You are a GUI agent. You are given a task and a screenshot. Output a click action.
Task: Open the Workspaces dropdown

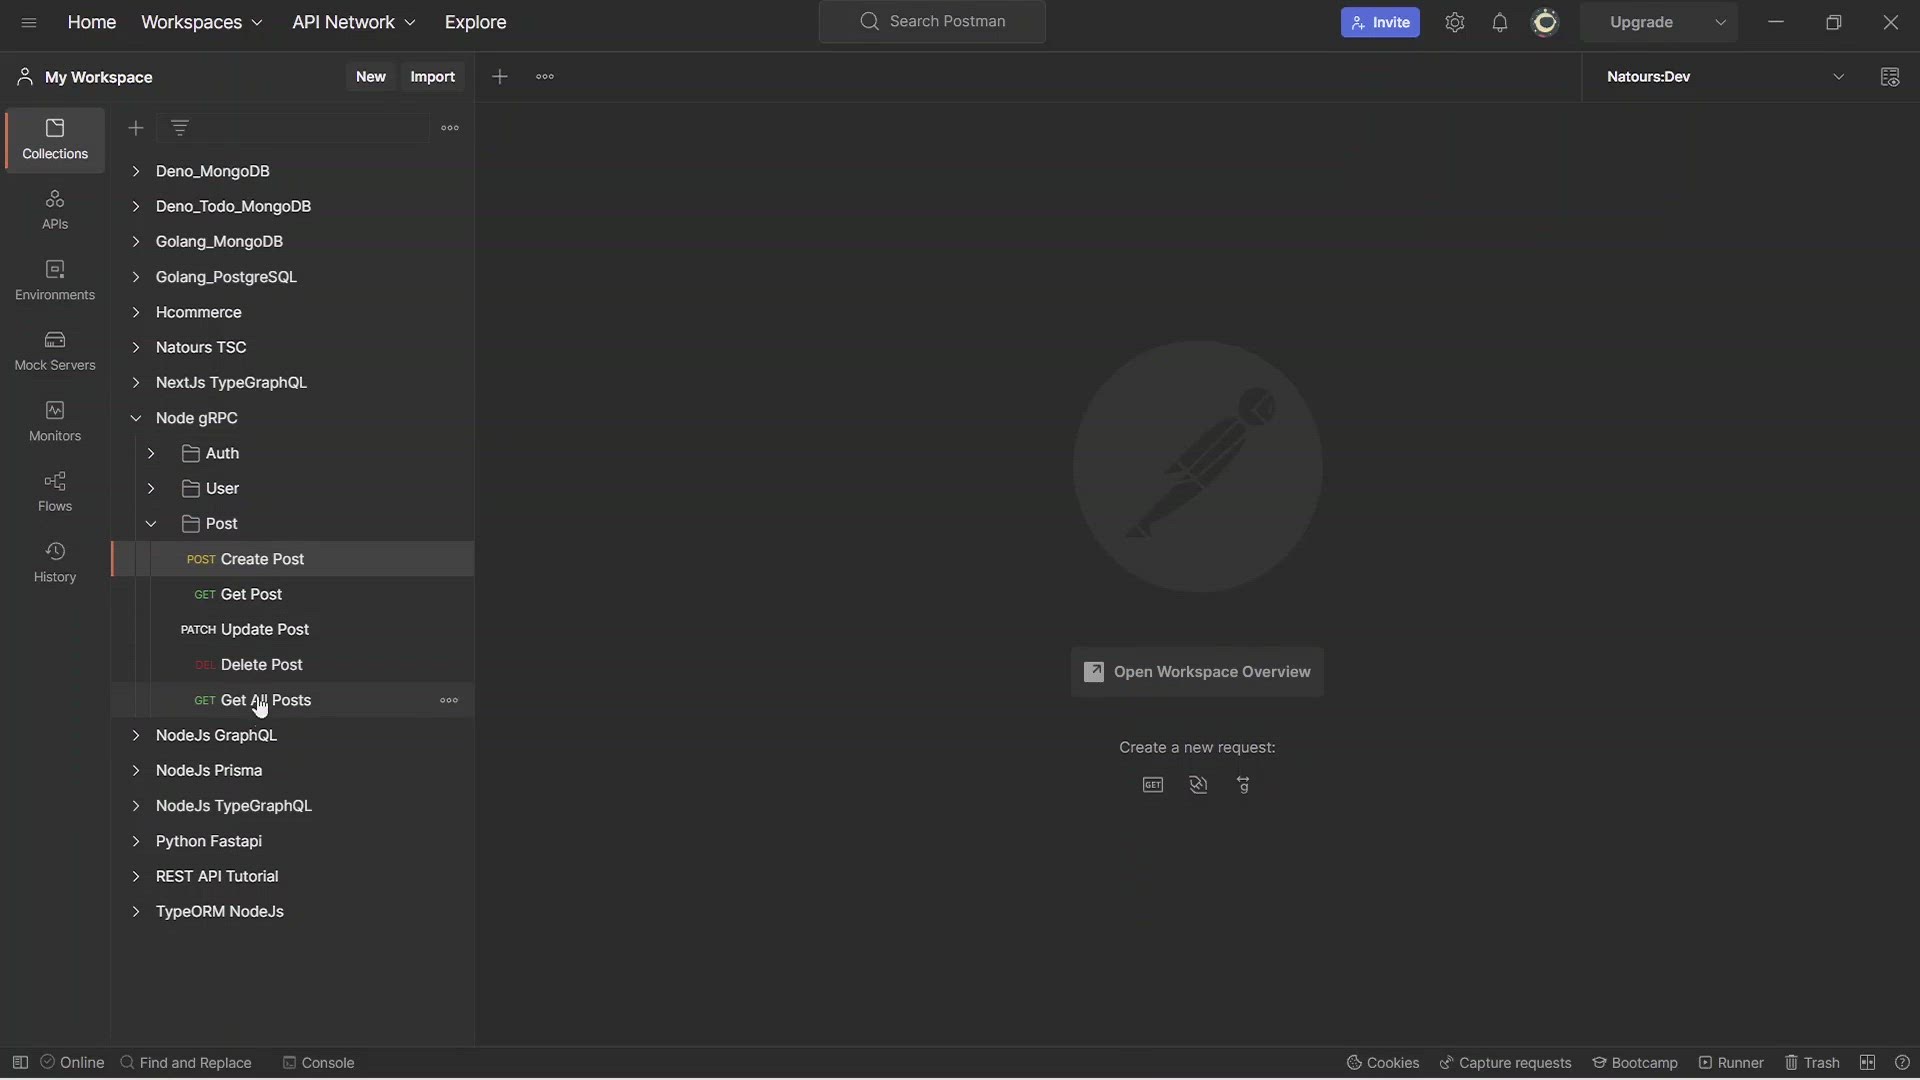202,22
